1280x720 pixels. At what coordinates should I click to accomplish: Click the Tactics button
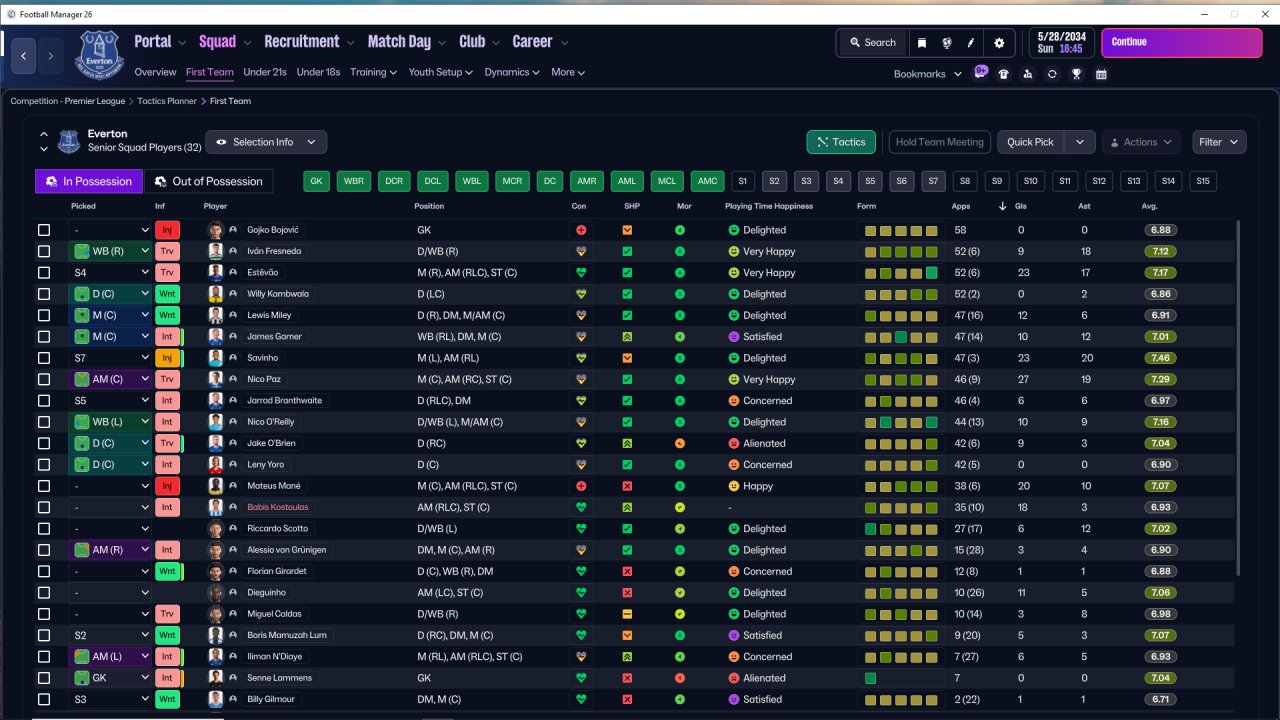841,142
